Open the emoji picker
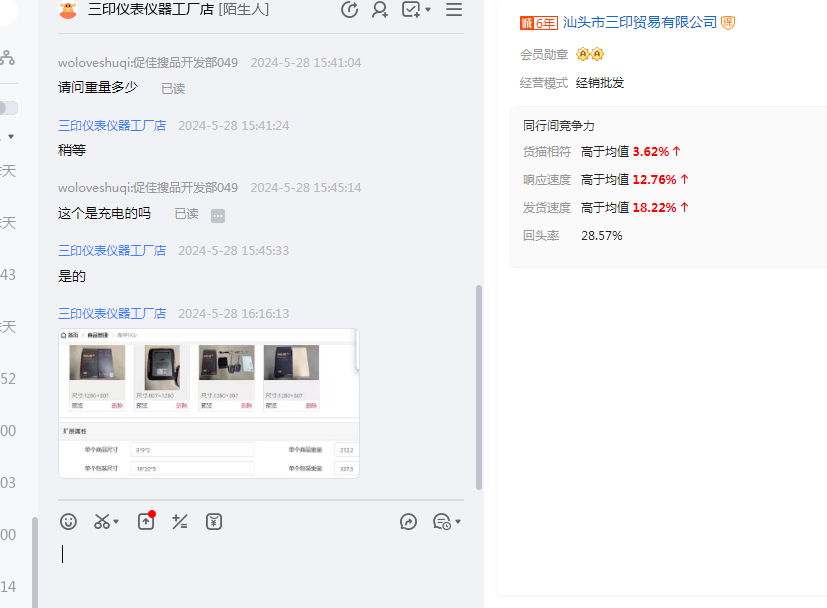The image size is (827, 608). tap(68, 521)
